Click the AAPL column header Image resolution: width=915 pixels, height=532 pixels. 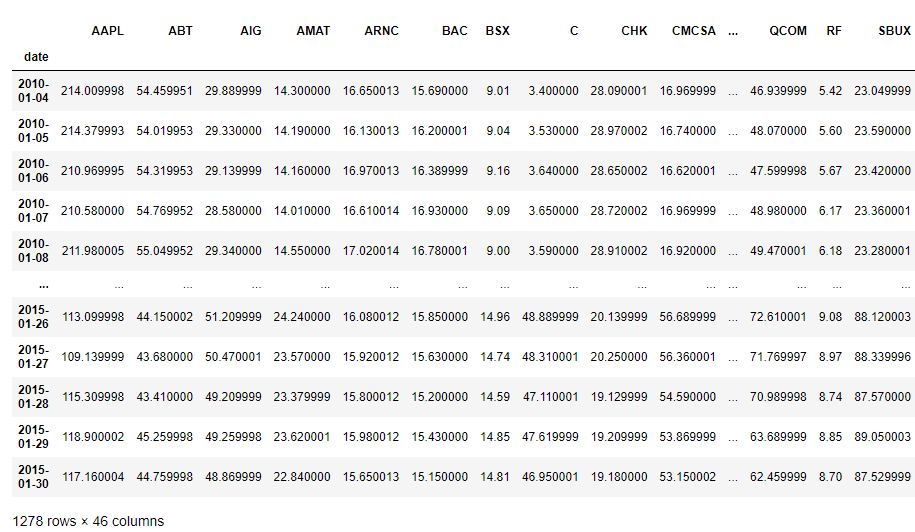coord(107,31)
